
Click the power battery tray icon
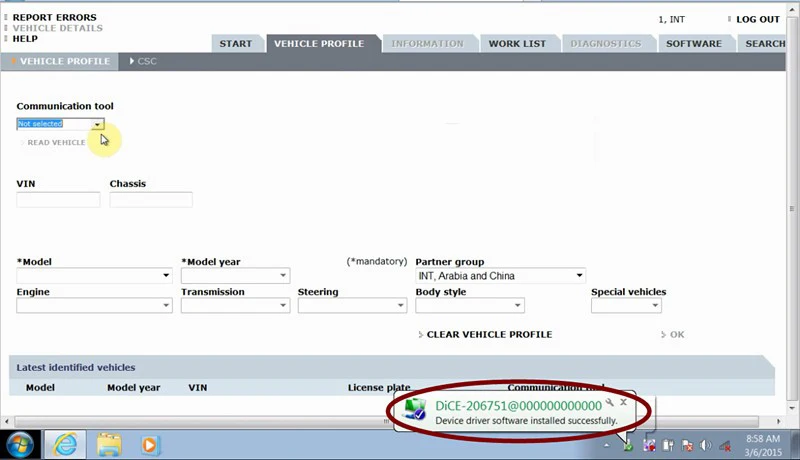click(x=668, y=445)
